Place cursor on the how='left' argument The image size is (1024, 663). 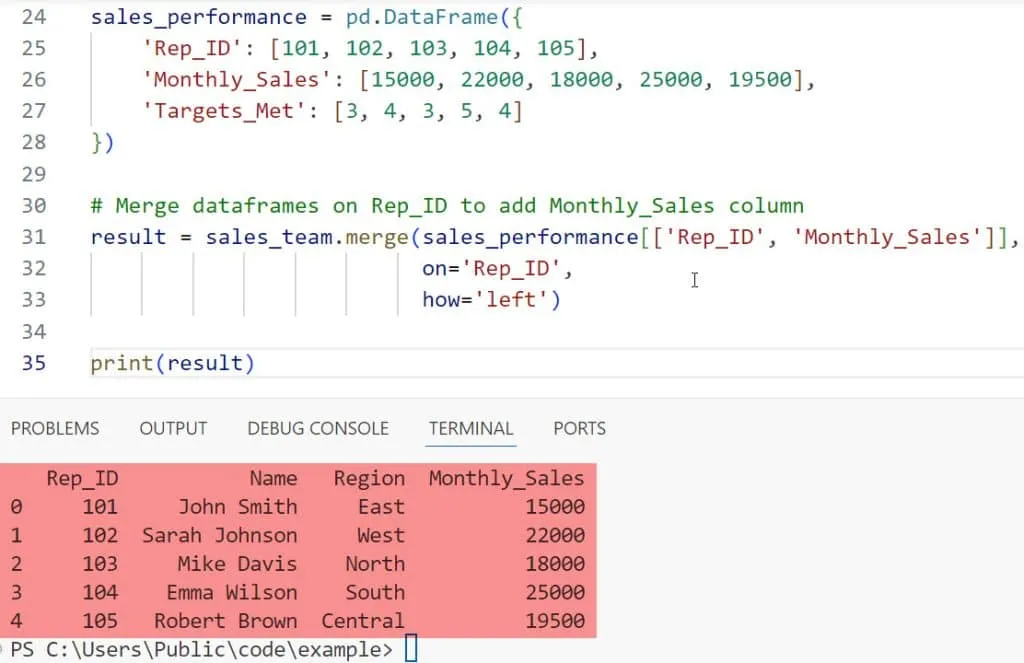pyautogui.click(x=491, y=299)
